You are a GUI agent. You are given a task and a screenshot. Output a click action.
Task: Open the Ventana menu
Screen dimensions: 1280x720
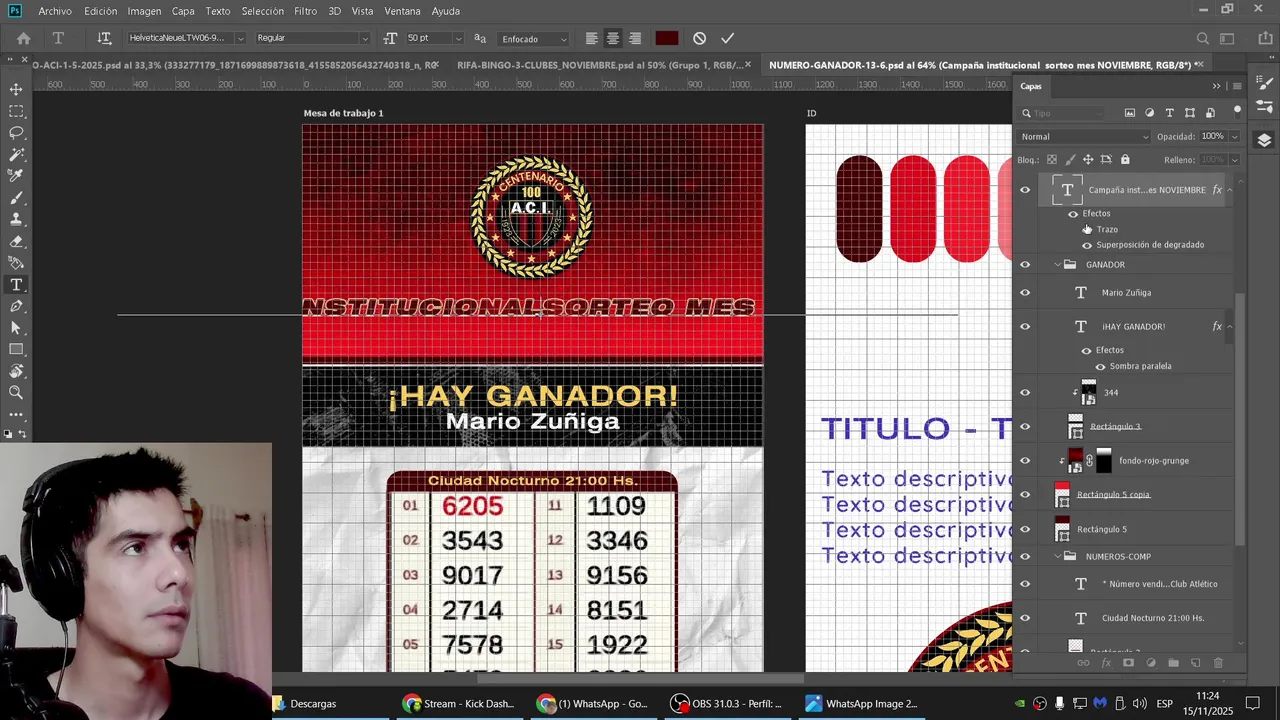point(402,11)
